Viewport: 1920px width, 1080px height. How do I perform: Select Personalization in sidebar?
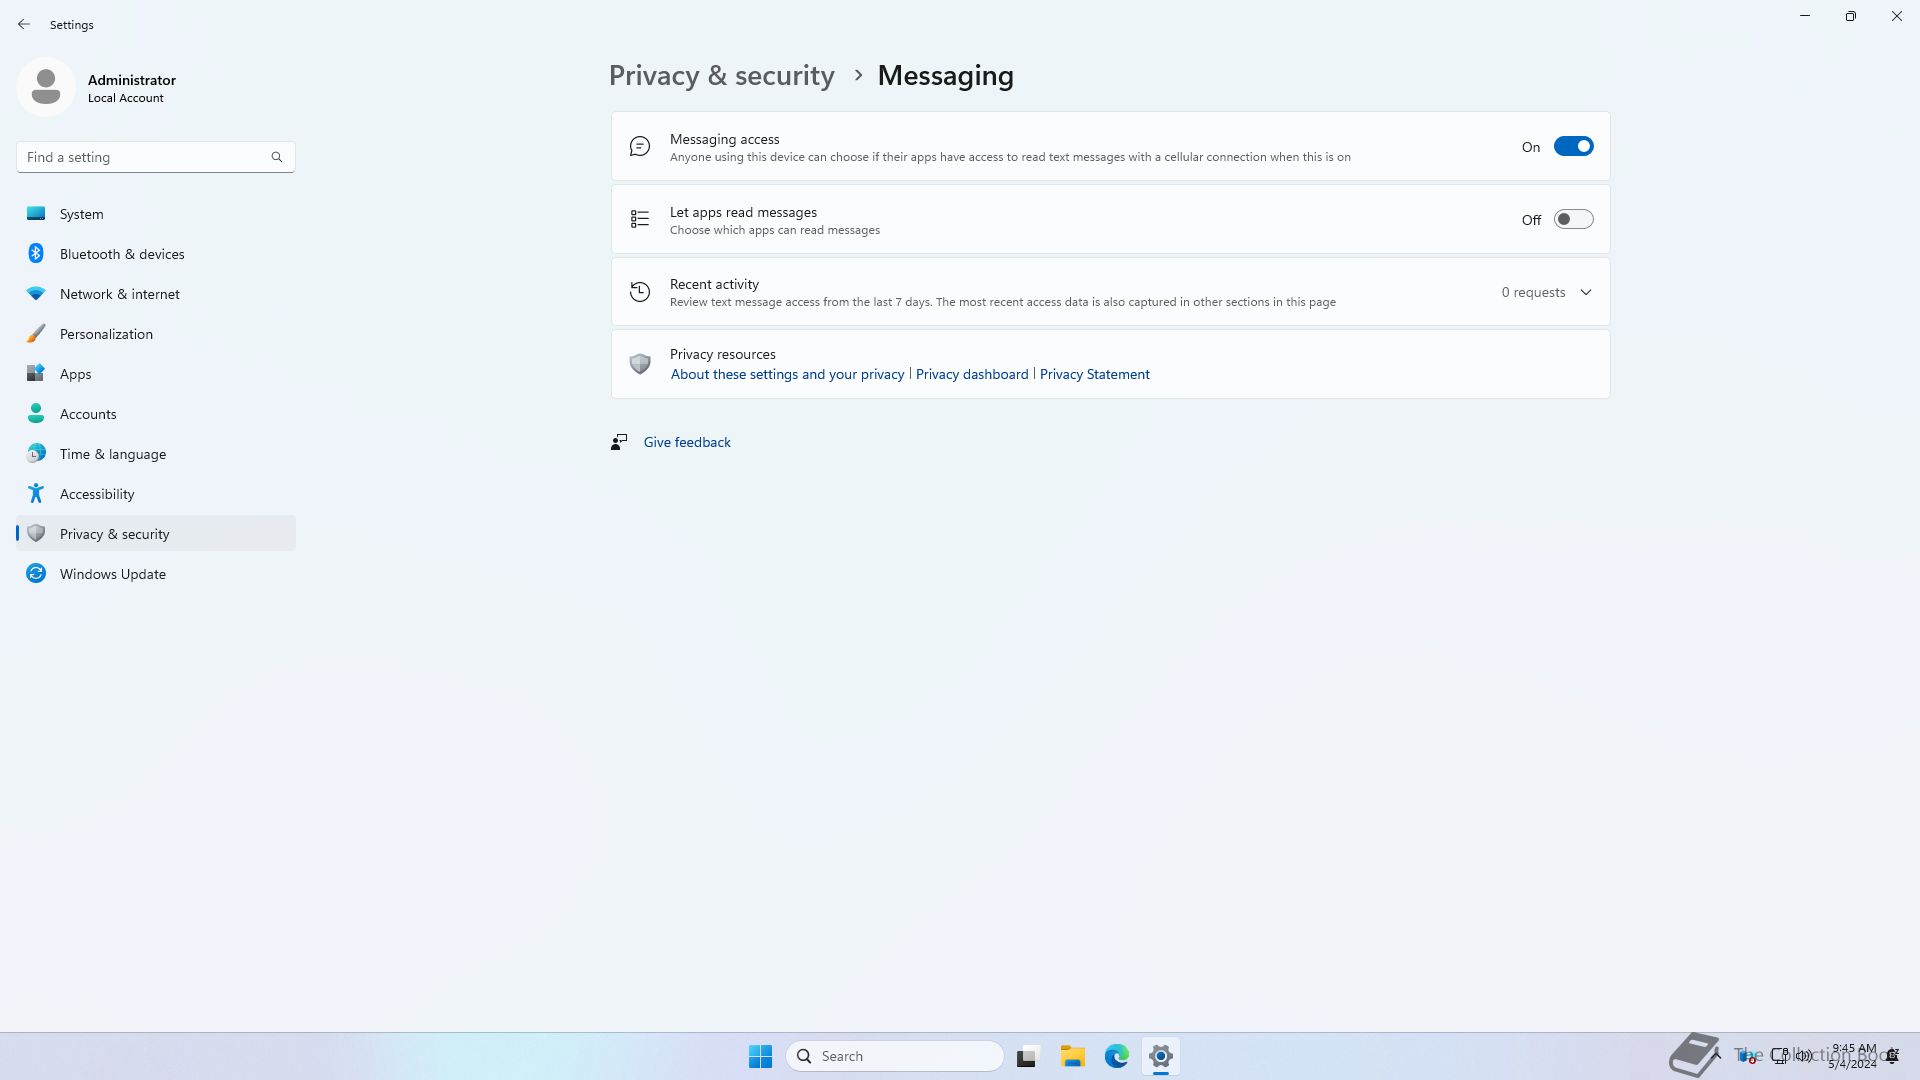(x=106, y=334)
